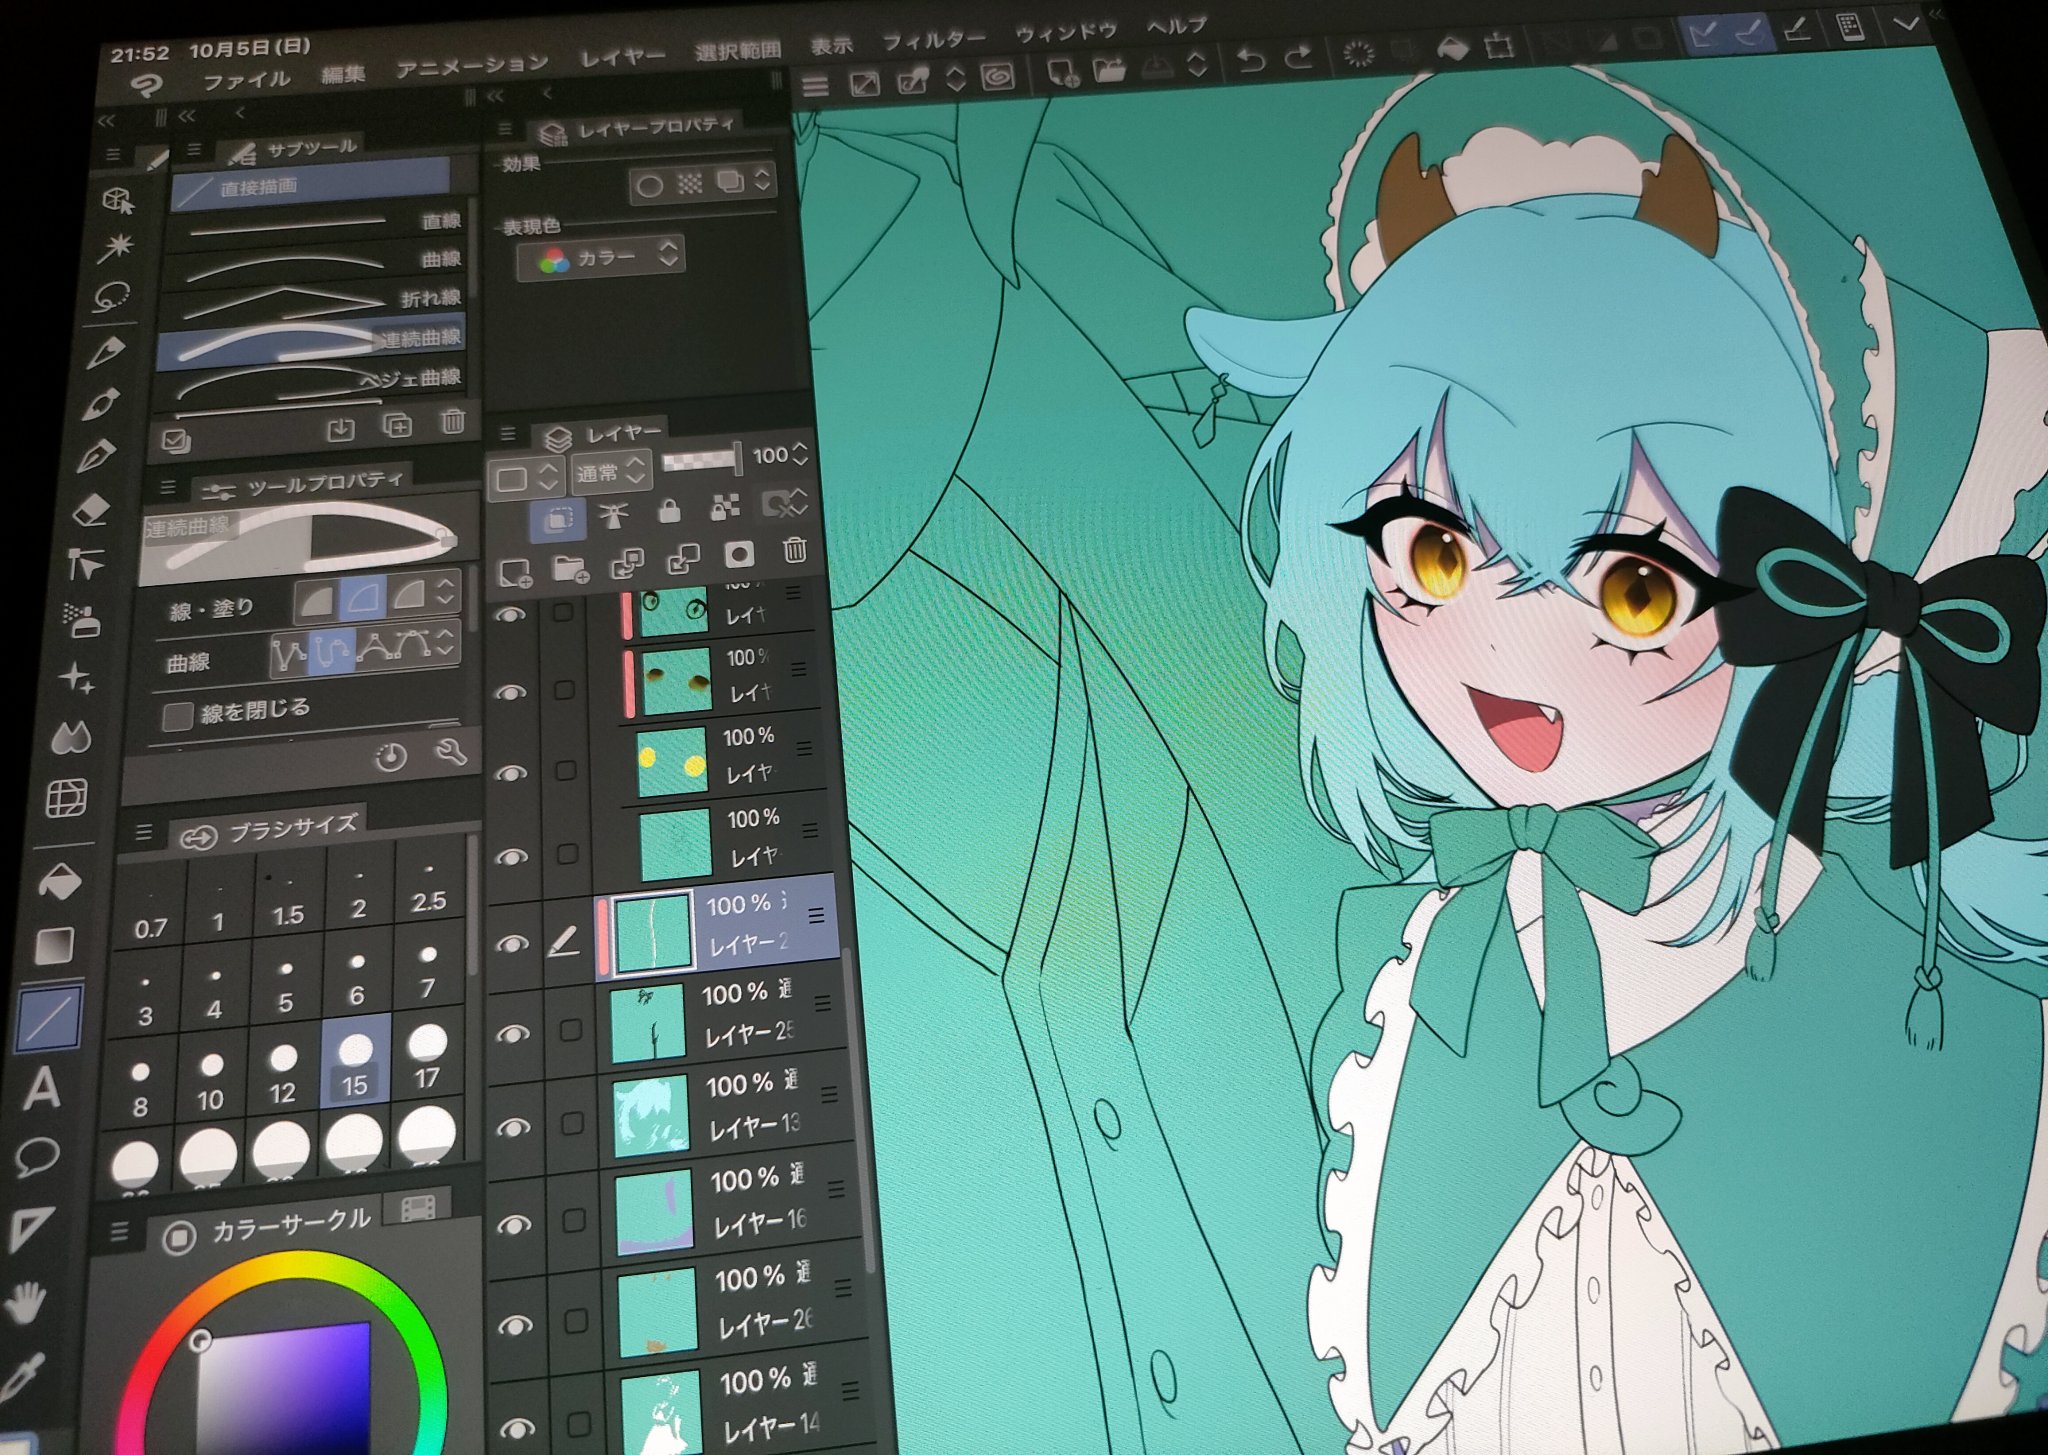Select the Eraser tool in toolbar
Viewport: 2048px width, 1455px height.
pos(91,511)
